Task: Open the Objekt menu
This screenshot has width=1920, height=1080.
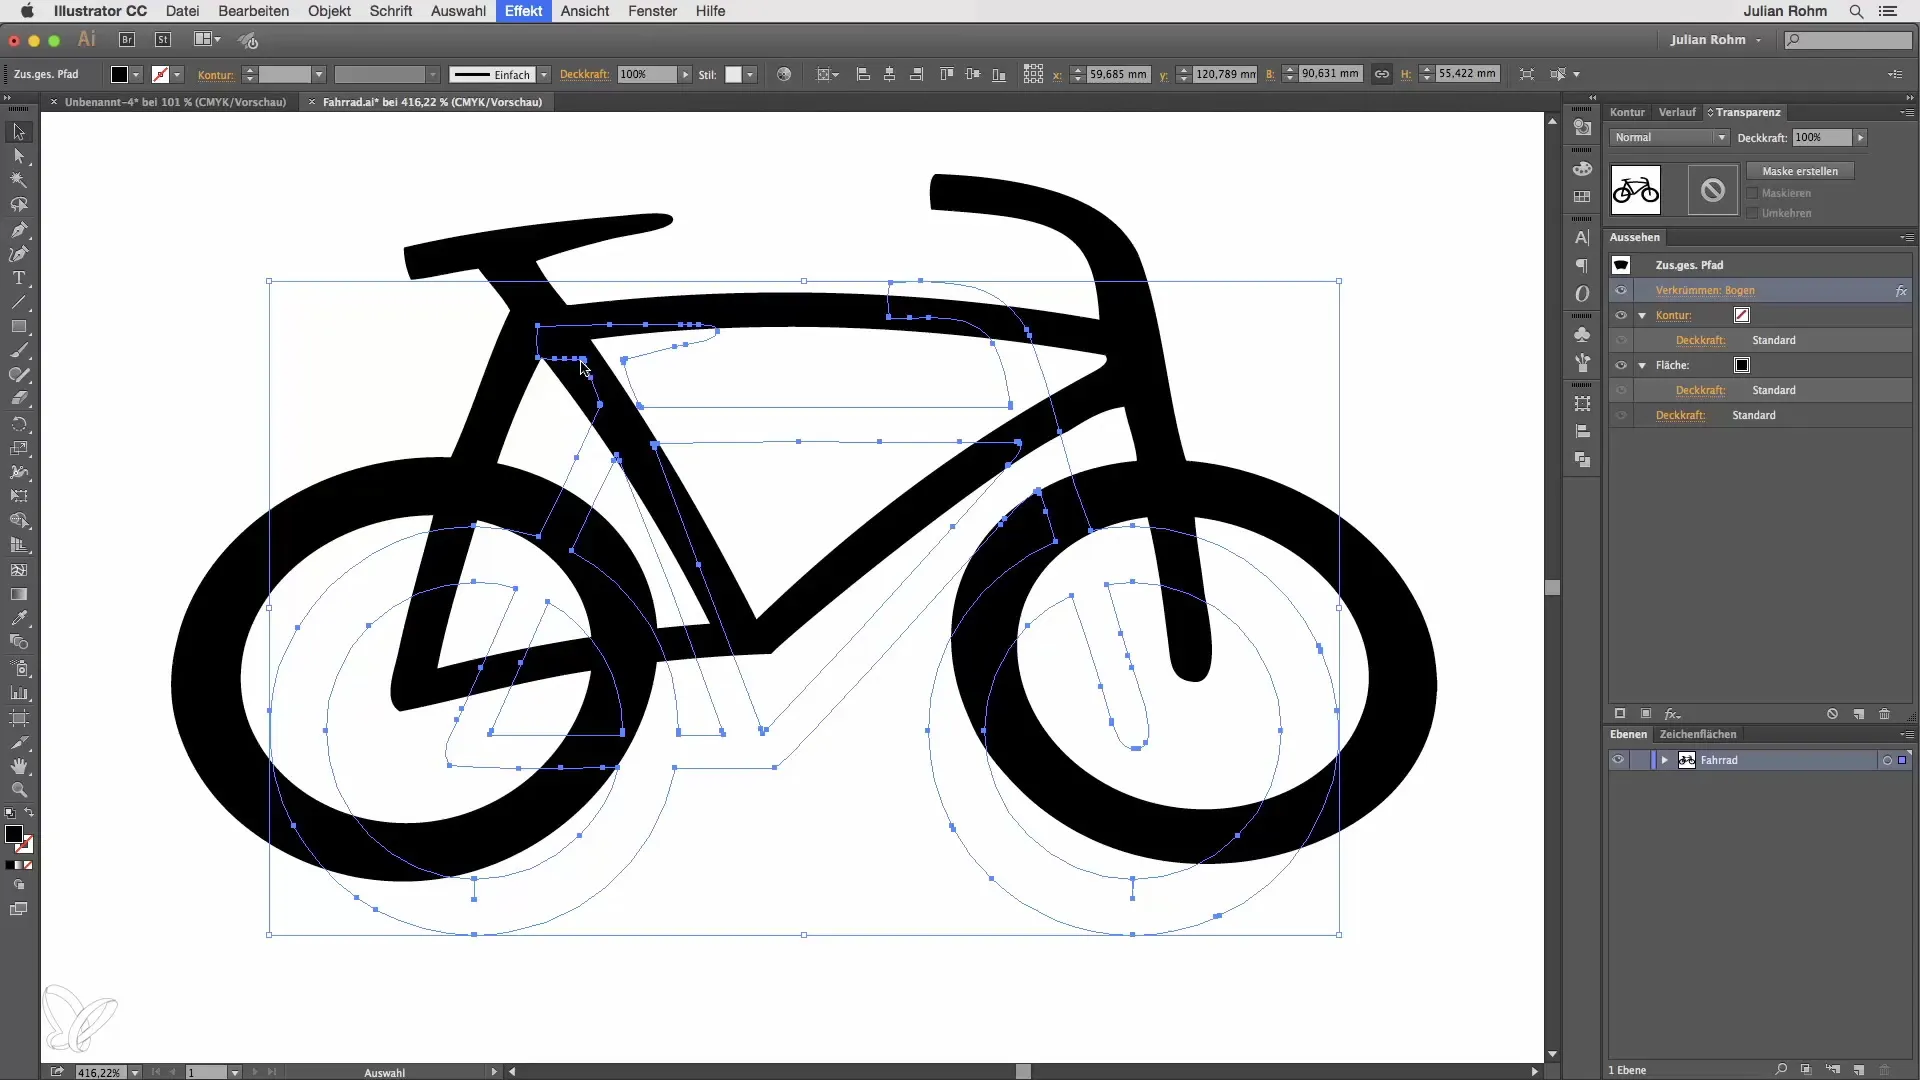Action: tap(329, 11)
